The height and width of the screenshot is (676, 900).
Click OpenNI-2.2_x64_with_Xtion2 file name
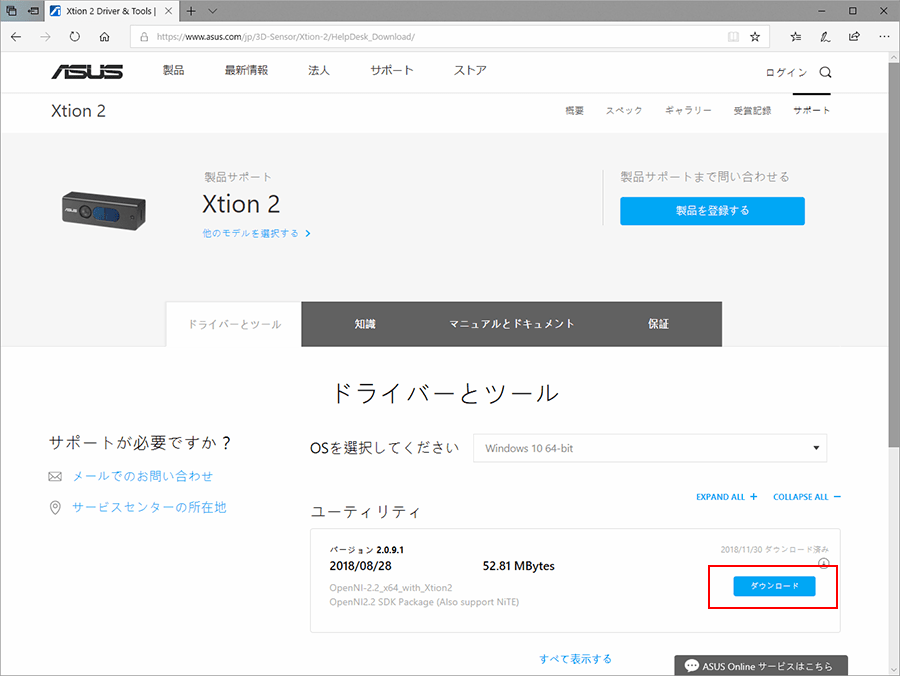[391, 588]
